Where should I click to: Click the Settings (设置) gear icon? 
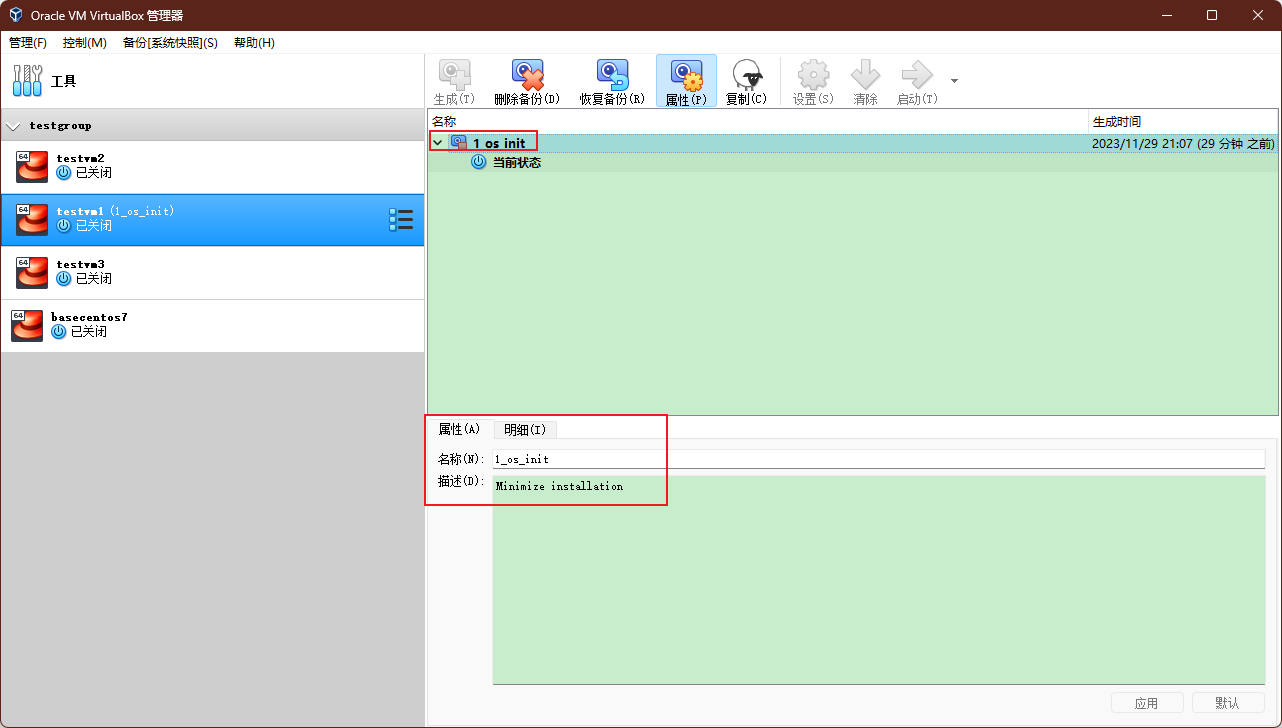[813, 74]
